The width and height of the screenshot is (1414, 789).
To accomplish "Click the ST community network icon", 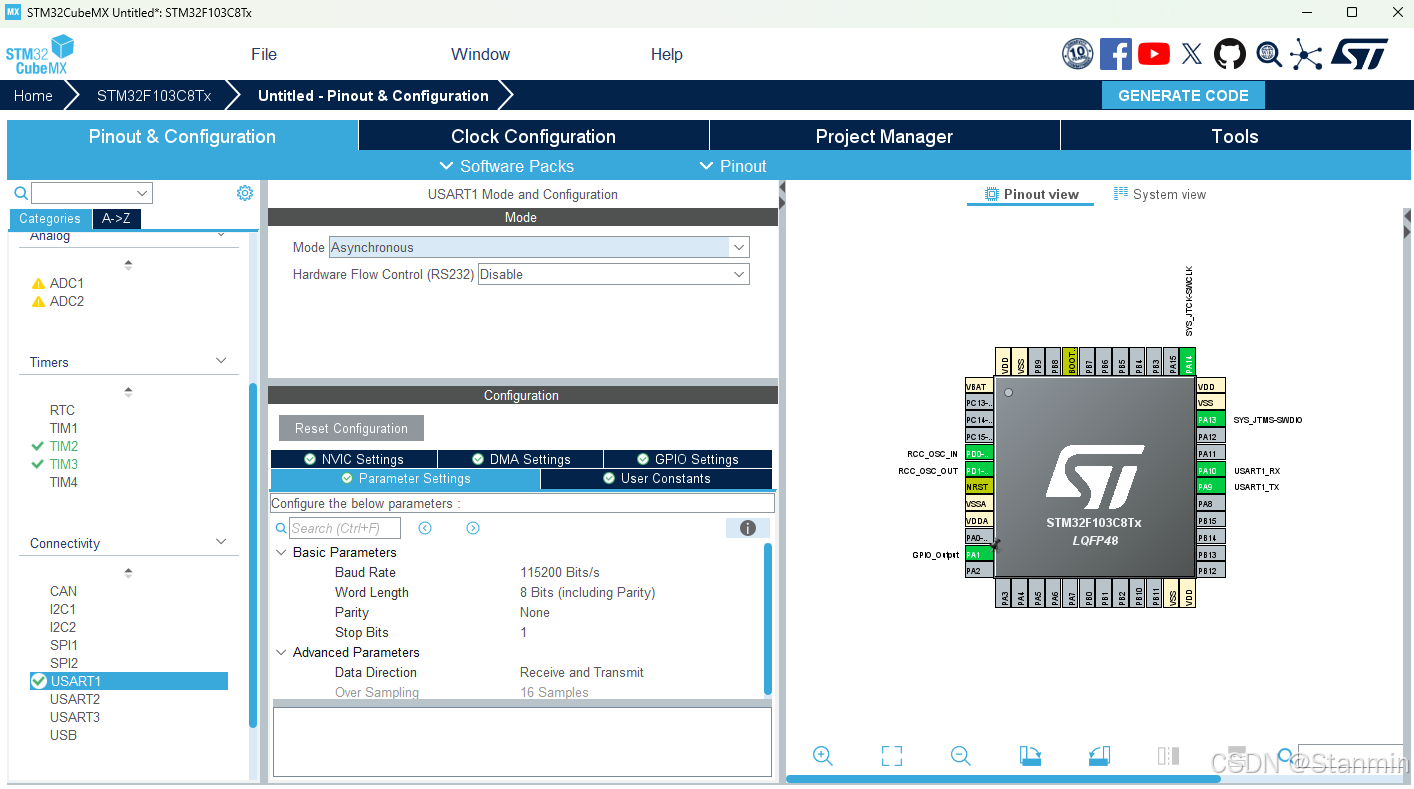I will (1306, 54).
